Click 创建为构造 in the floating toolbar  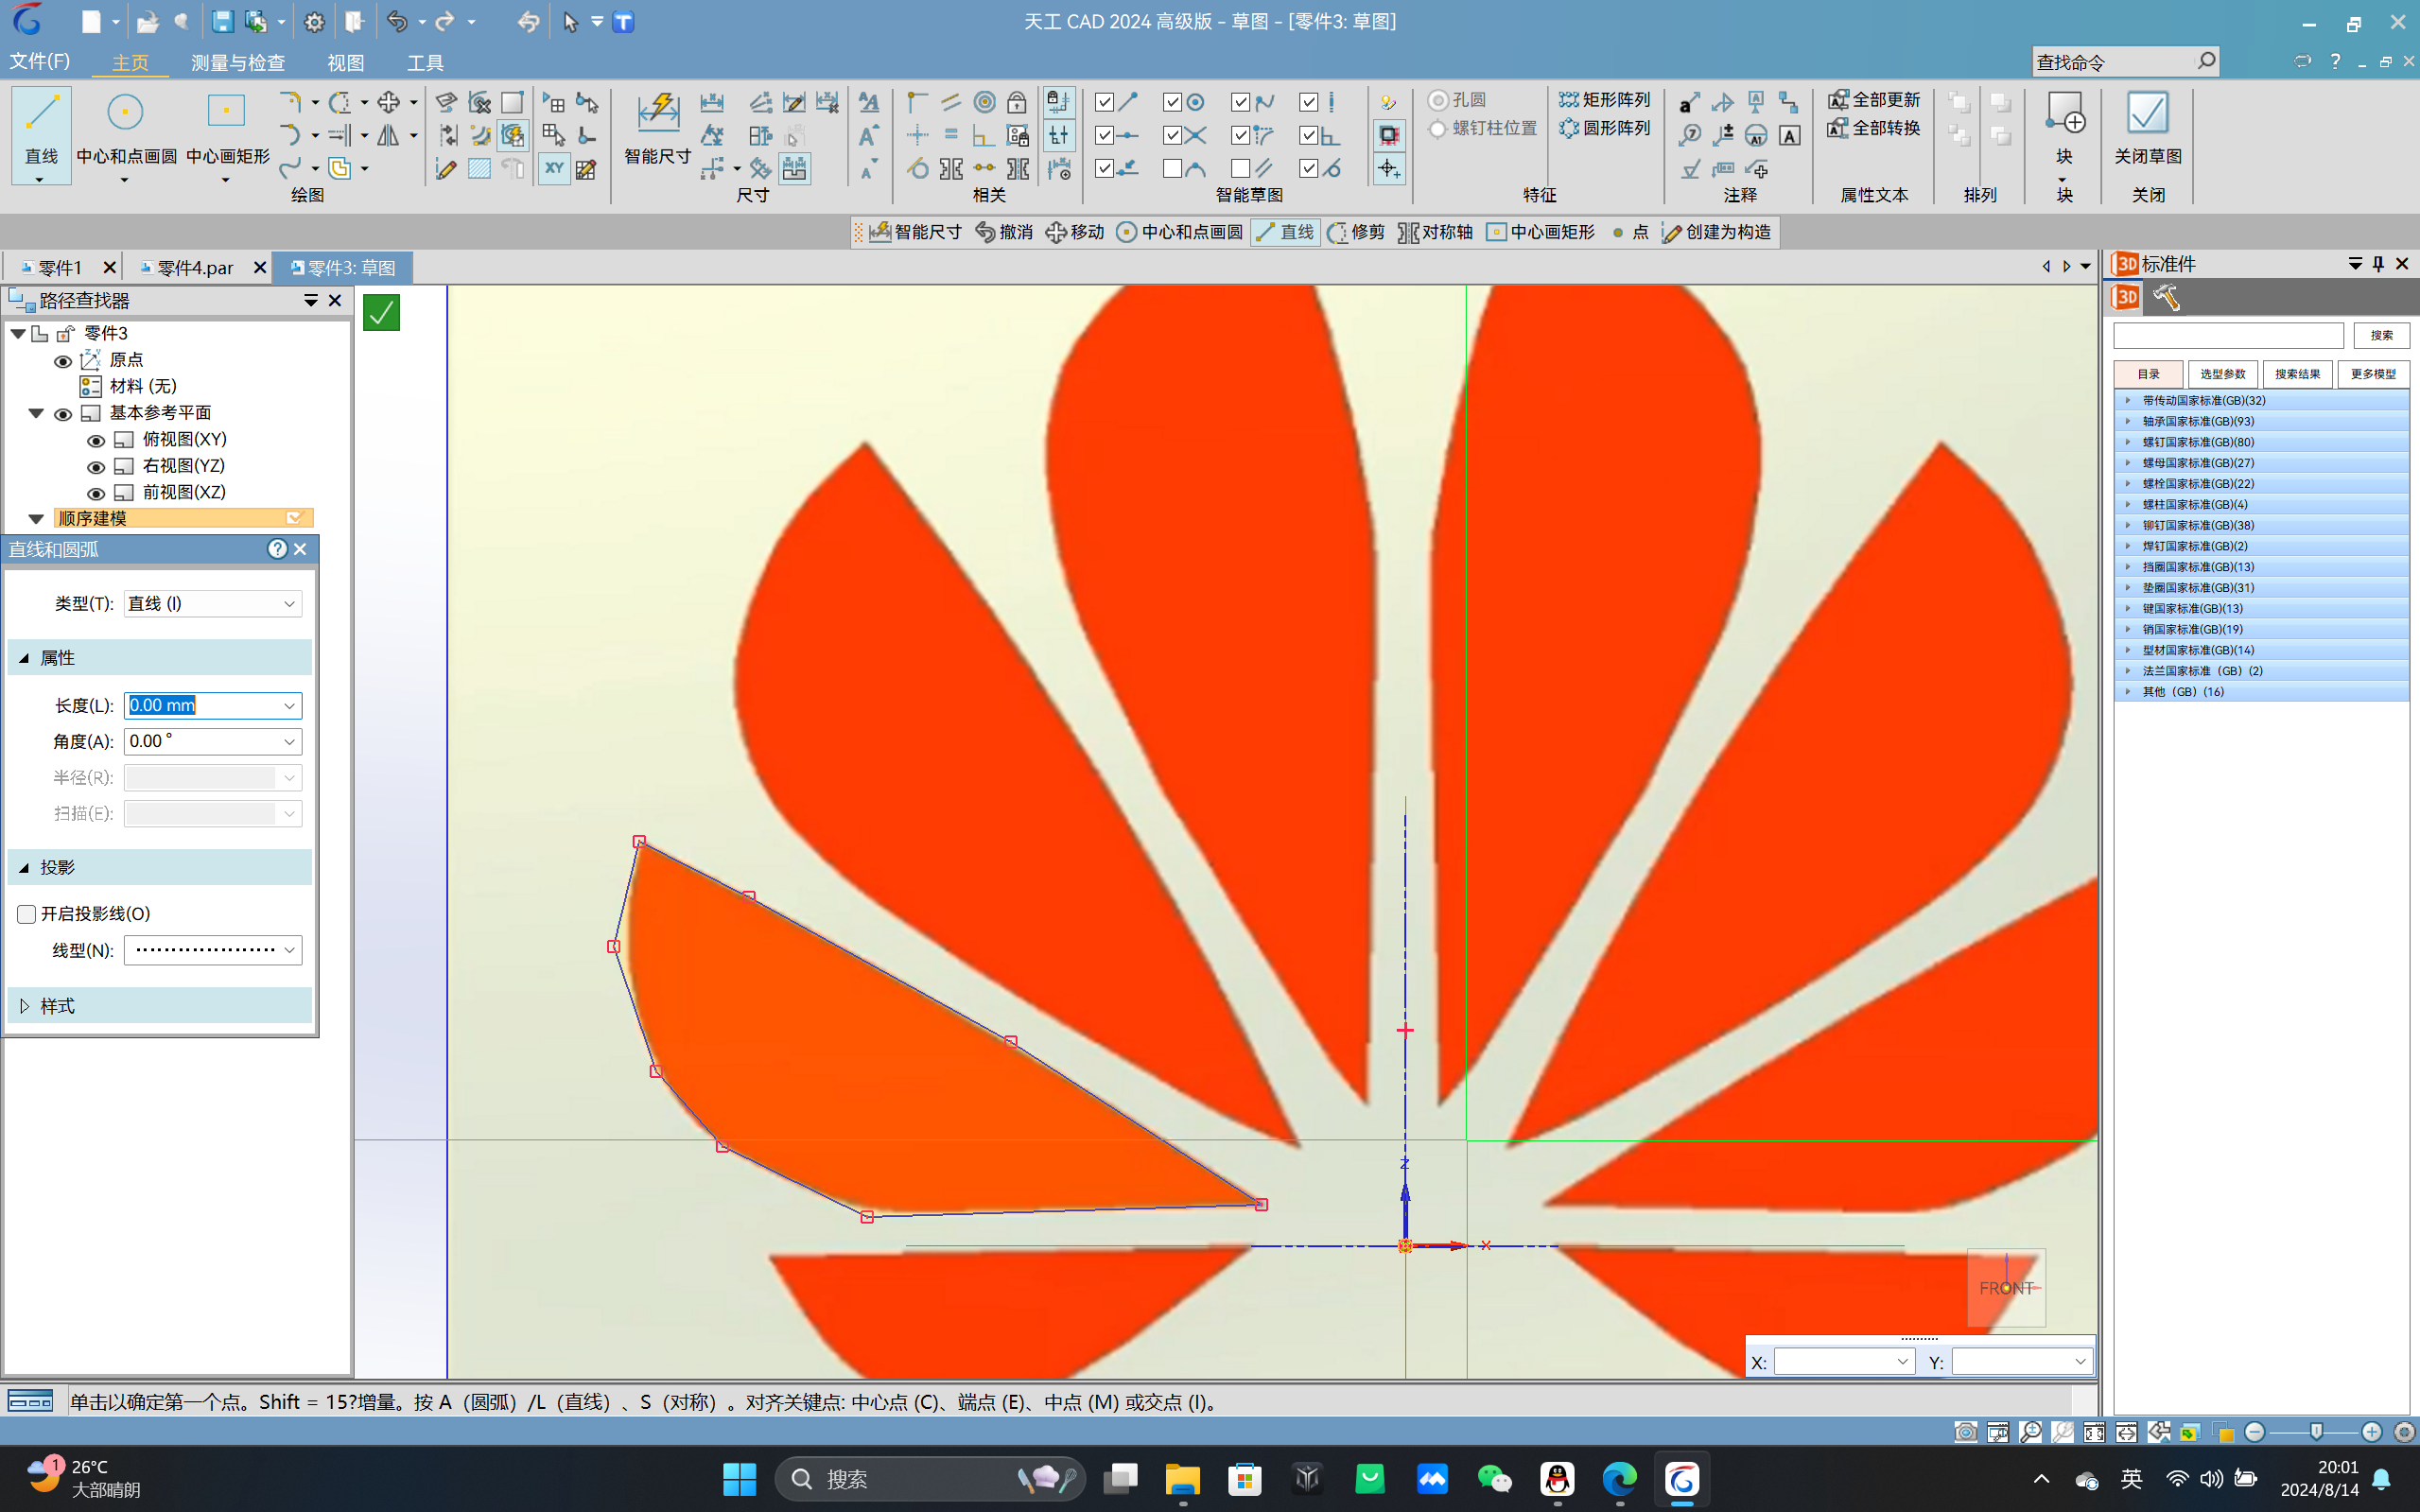pos(1716,232)
